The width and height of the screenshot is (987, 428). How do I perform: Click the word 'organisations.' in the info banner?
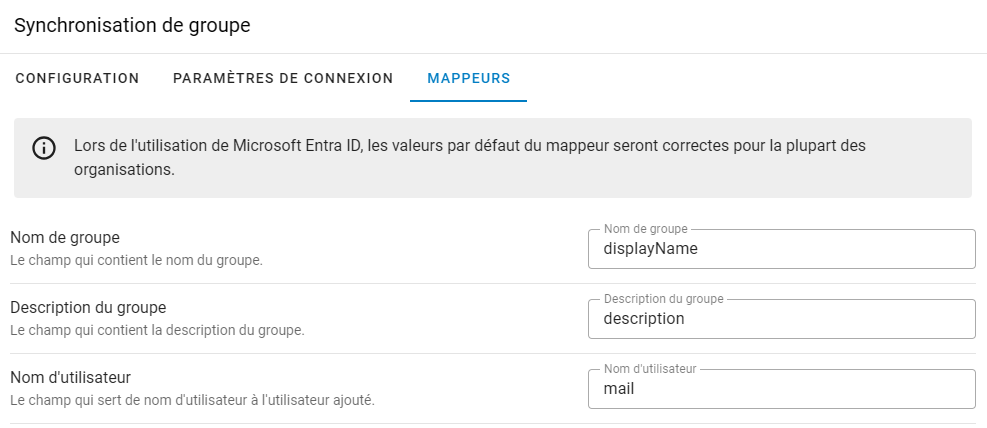pyautogui.click(x=124, y=170)
